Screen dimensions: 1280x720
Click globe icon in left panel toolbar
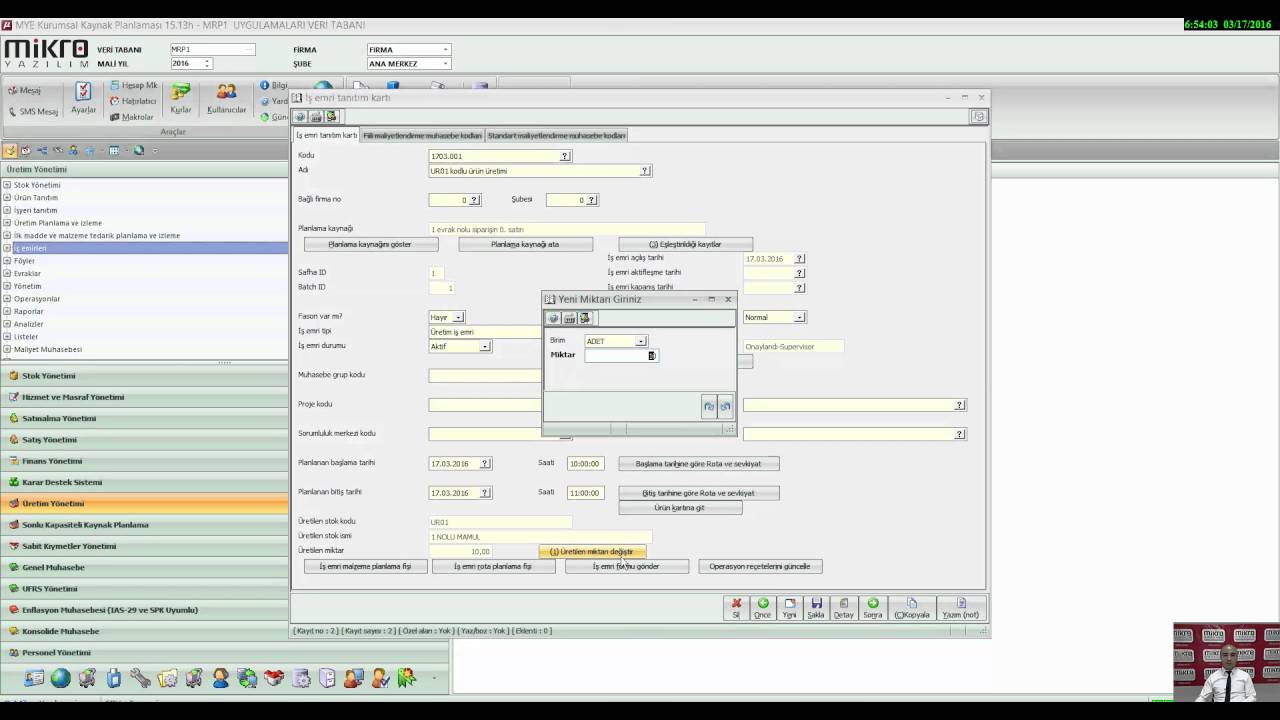(138, 150)
